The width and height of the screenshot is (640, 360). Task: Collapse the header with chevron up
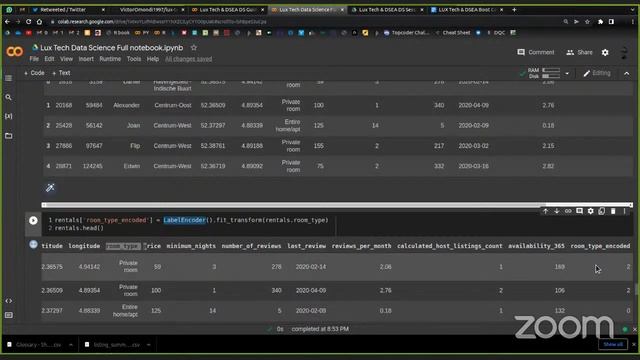(x=627, y=73)
